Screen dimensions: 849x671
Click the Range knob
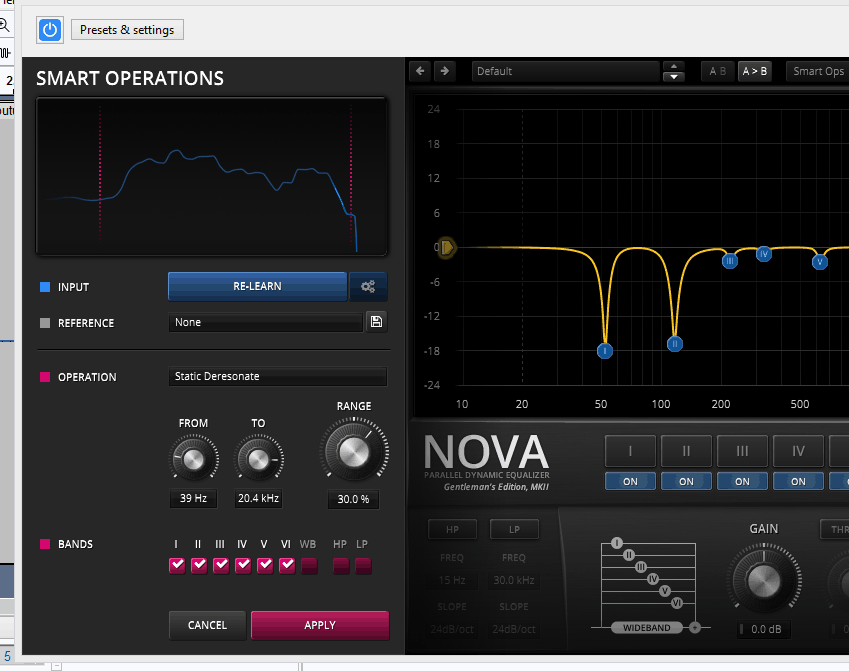pyautogui.click(x=353, y=453)
